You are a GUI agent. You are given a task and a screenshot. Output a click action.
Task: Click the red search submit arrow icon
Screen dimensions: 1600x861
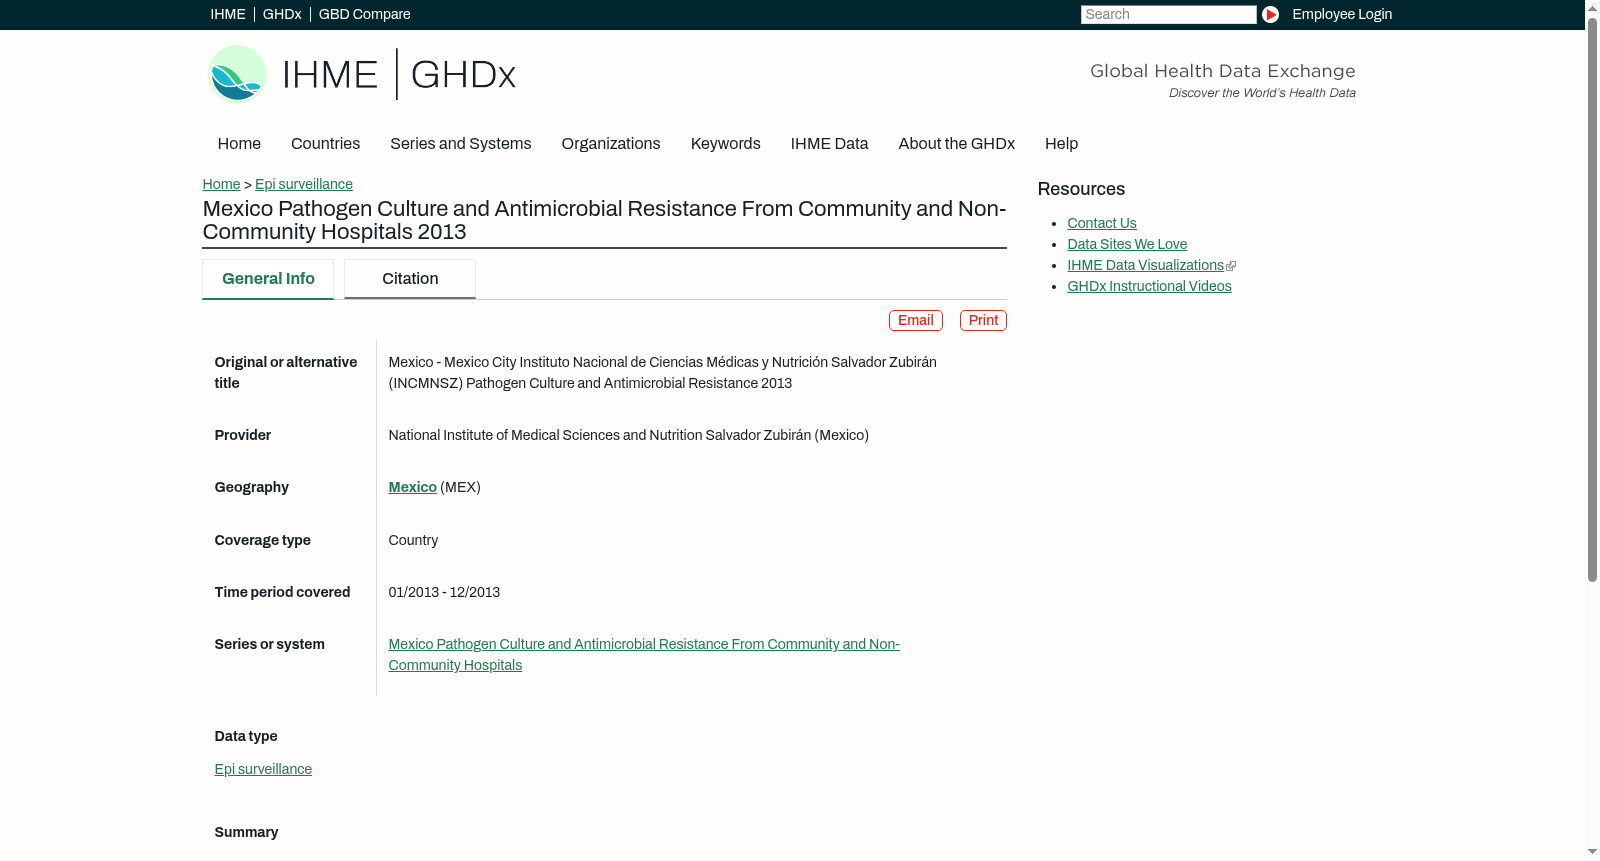pyautogui.click(x=1270, y=14)
